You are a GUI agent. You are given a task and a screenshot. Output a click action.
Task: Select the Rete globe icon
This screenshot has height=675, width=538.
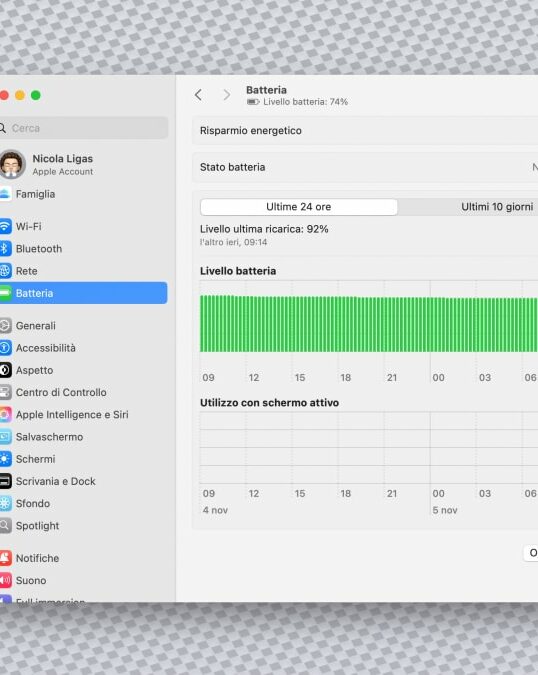[x=5, y=271]
